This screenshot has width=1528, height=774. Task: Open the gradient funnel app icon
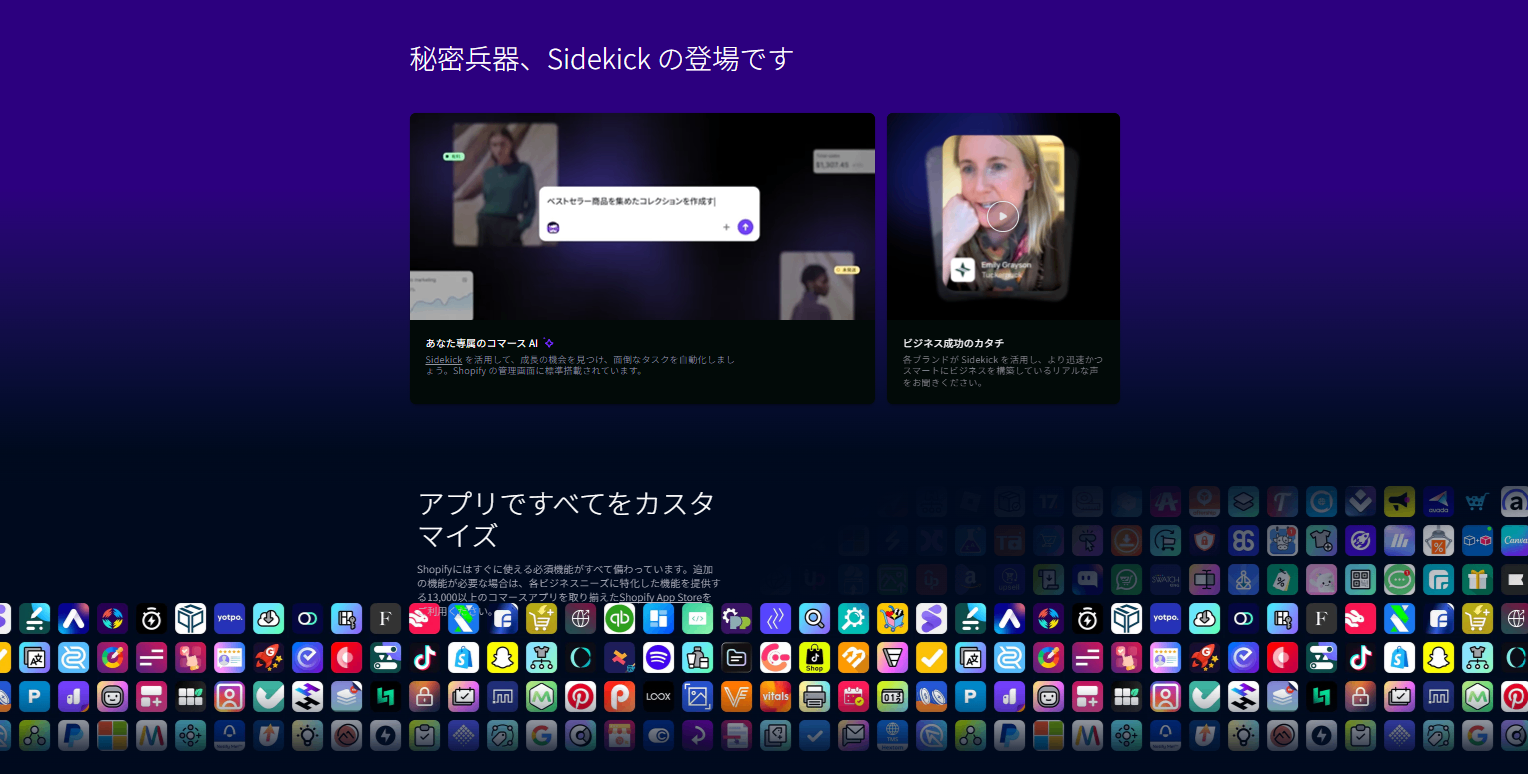click(x=893, y=657)
